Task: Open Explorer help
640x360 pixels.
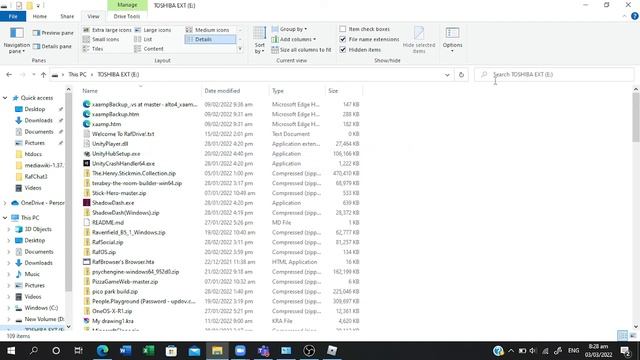Action: click(635, 16)
